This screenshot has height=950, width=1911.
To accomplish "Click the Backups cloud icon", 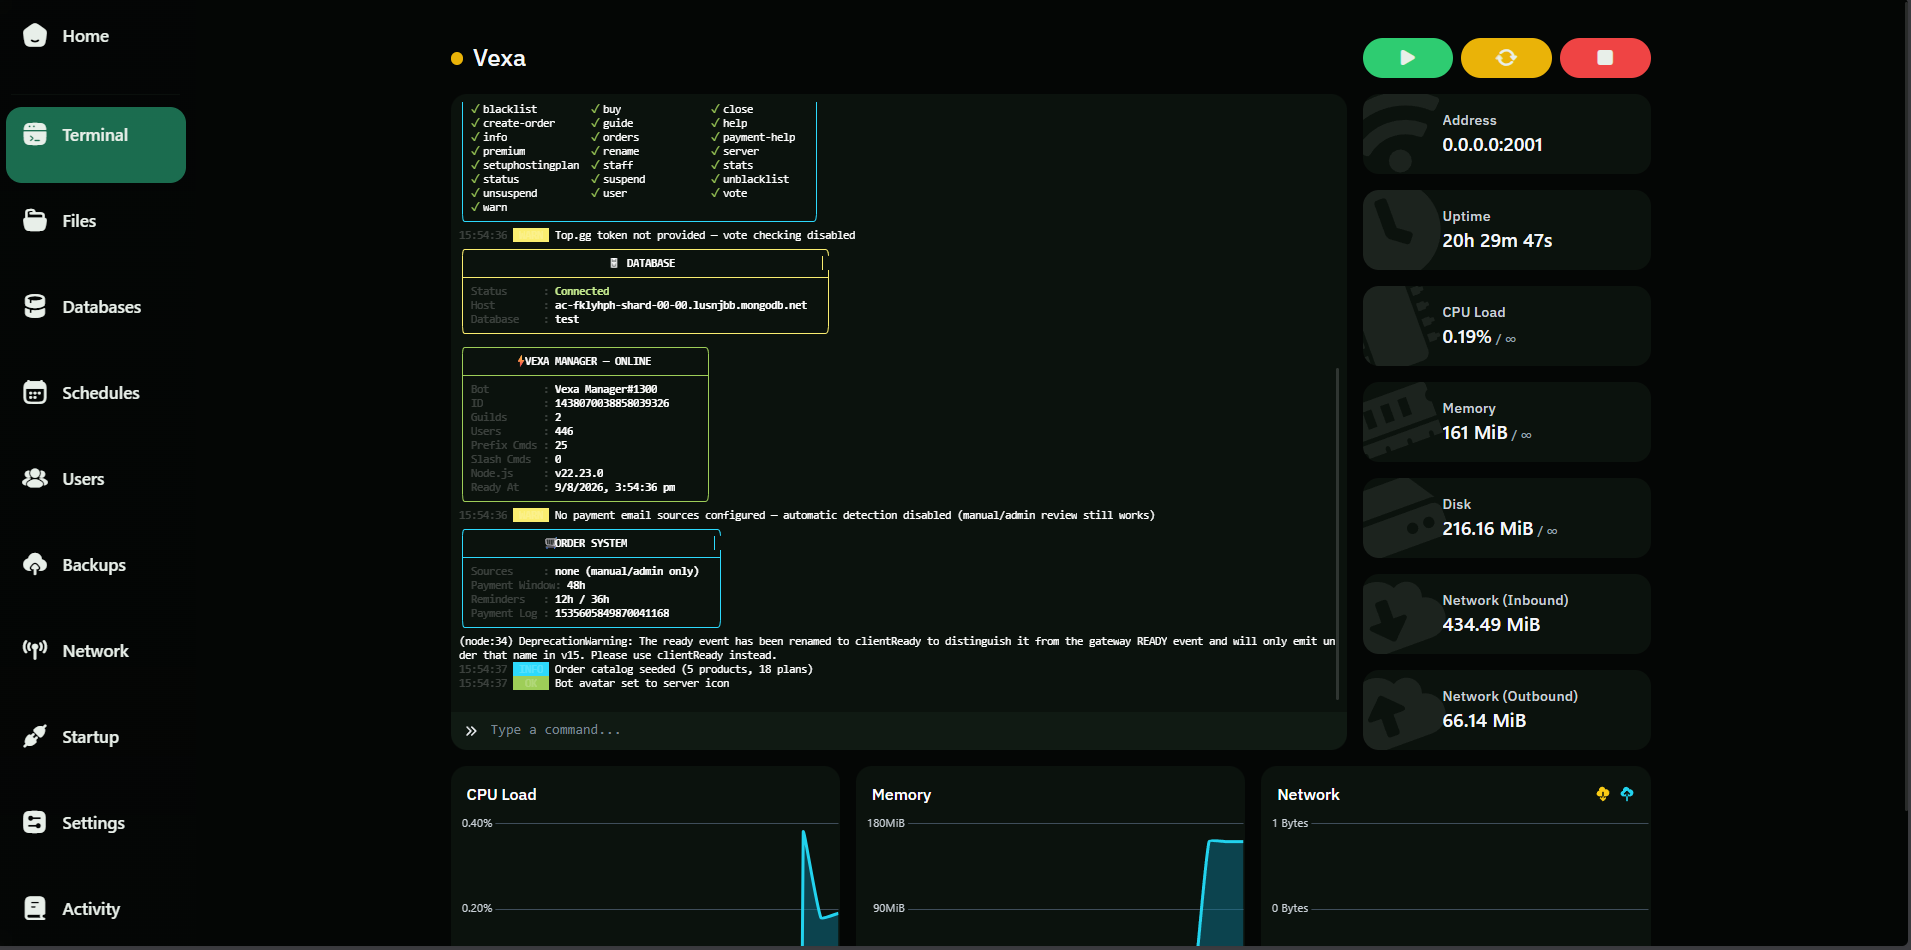I will 35,565.
